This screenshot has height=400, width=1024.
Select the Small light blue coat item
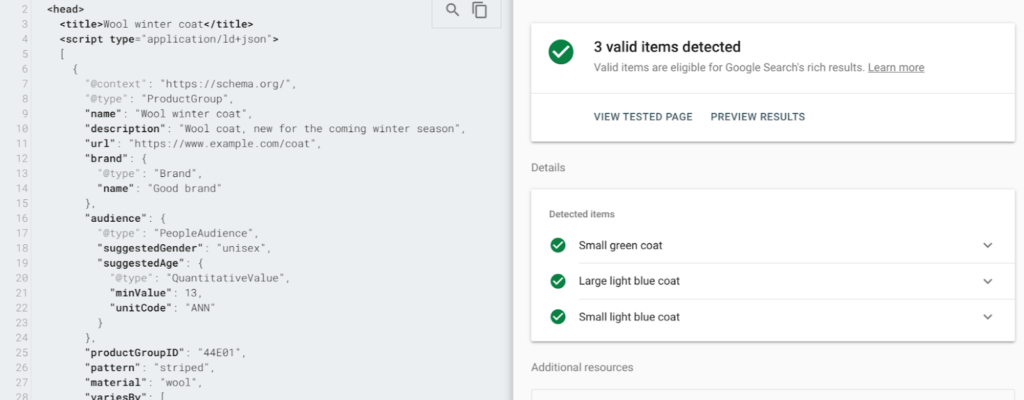[x=629, y=317]
